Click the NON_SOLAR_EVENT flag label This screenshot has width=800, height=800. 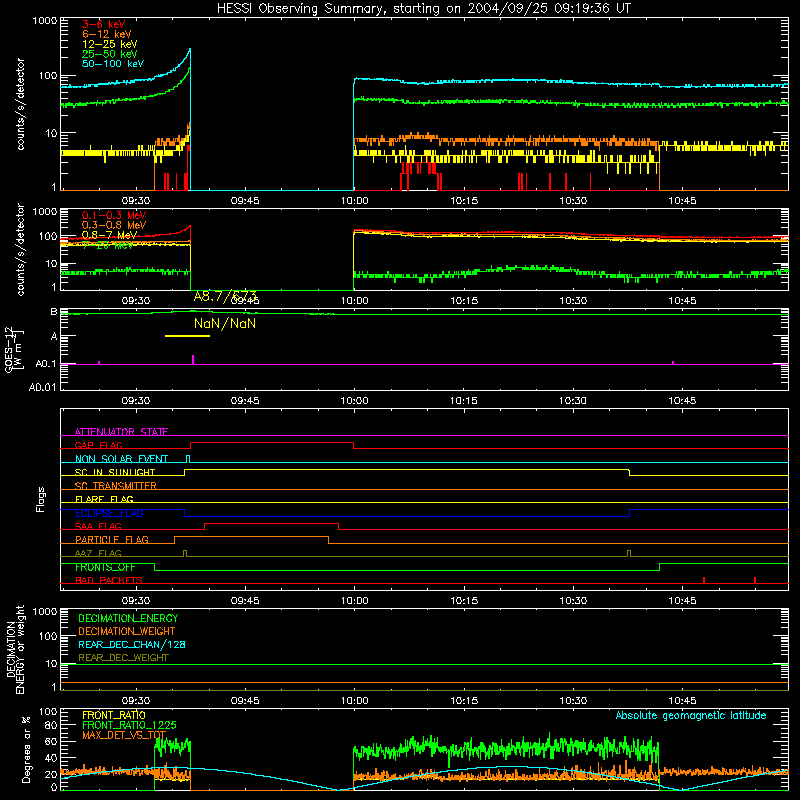tap(121, 459)
